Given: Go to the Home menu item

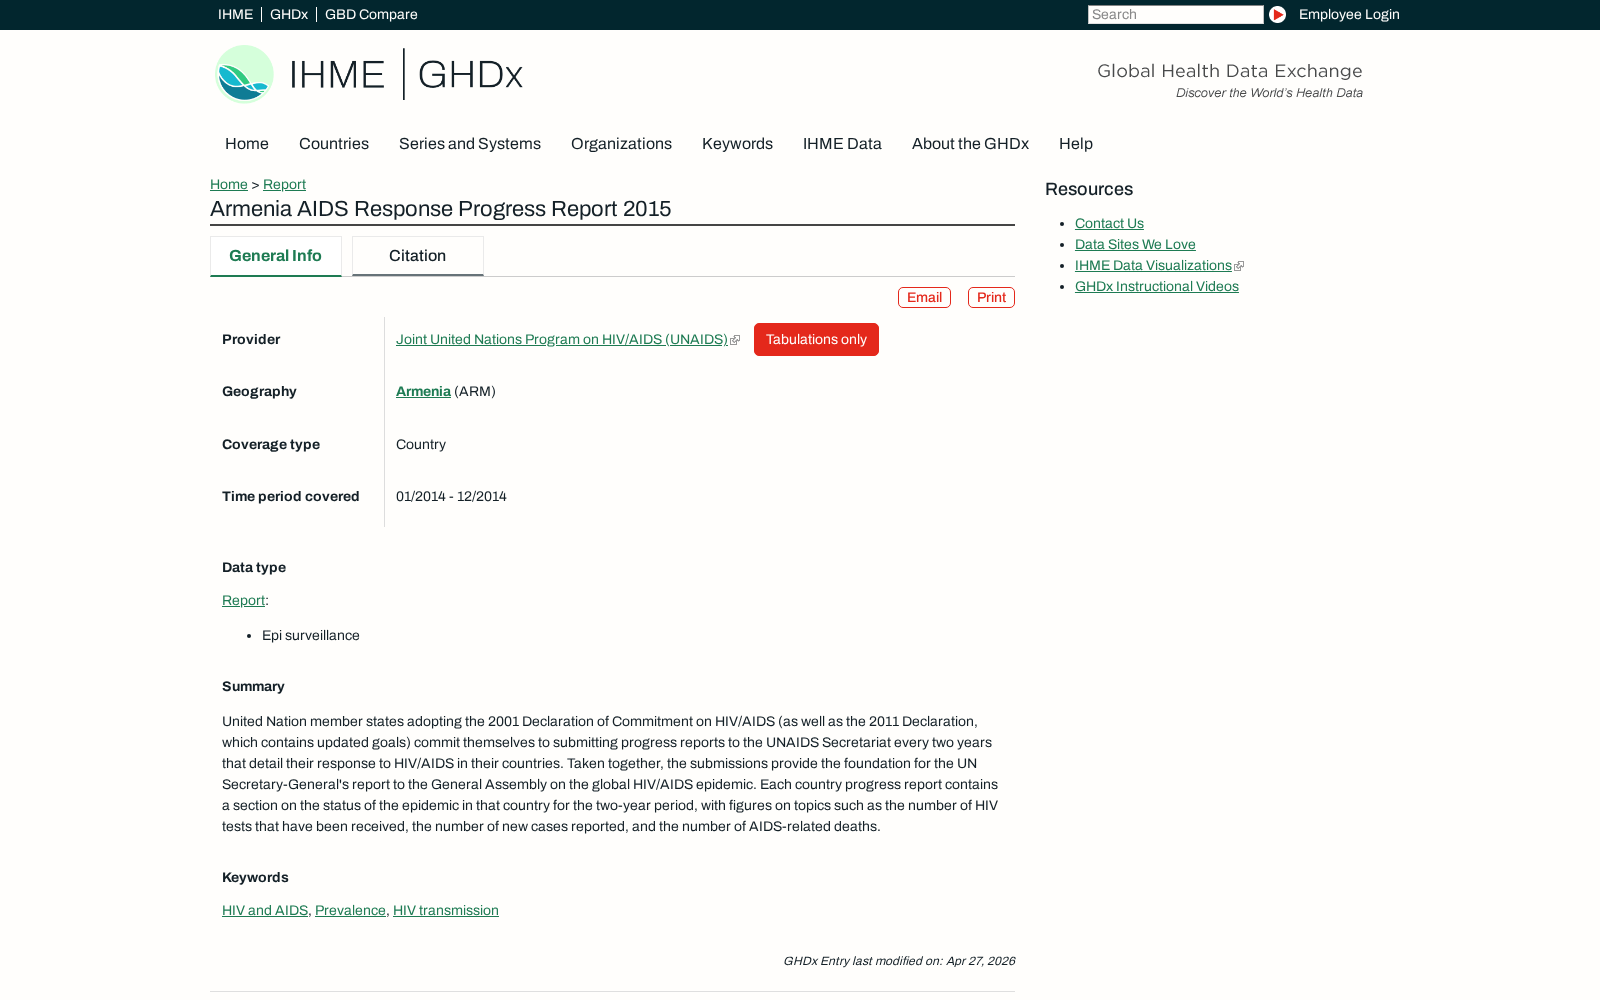Looking at the screenshot, I should tap(247, 144).
